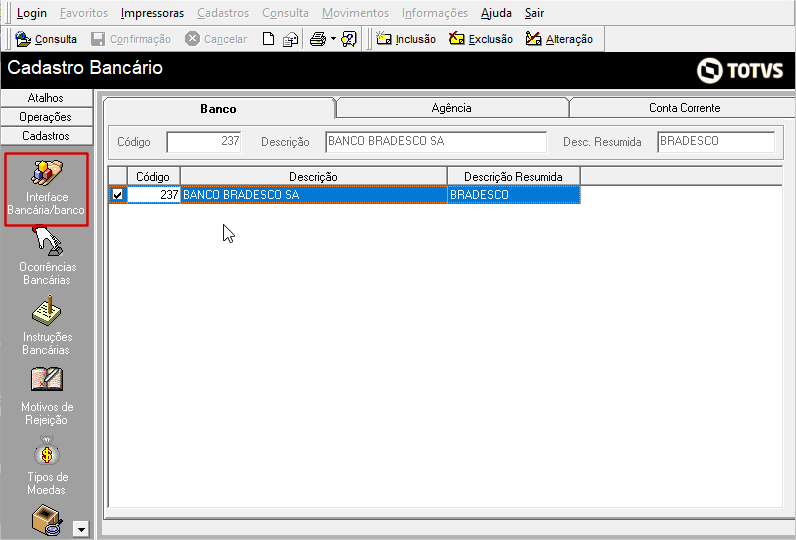Open the Informações menu
This screenshot has width=796, height=540.
435,13
